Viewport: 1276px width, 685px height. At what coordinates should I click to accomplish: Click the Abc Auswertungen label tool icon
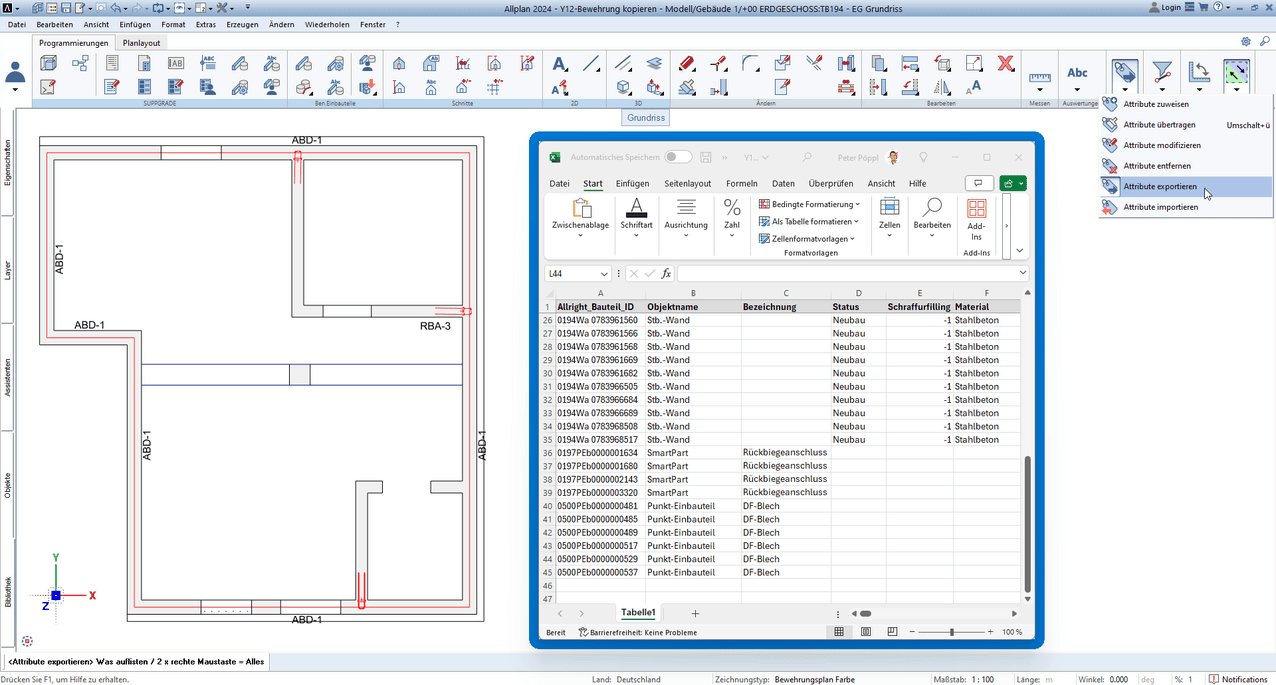pos(1077,73)
